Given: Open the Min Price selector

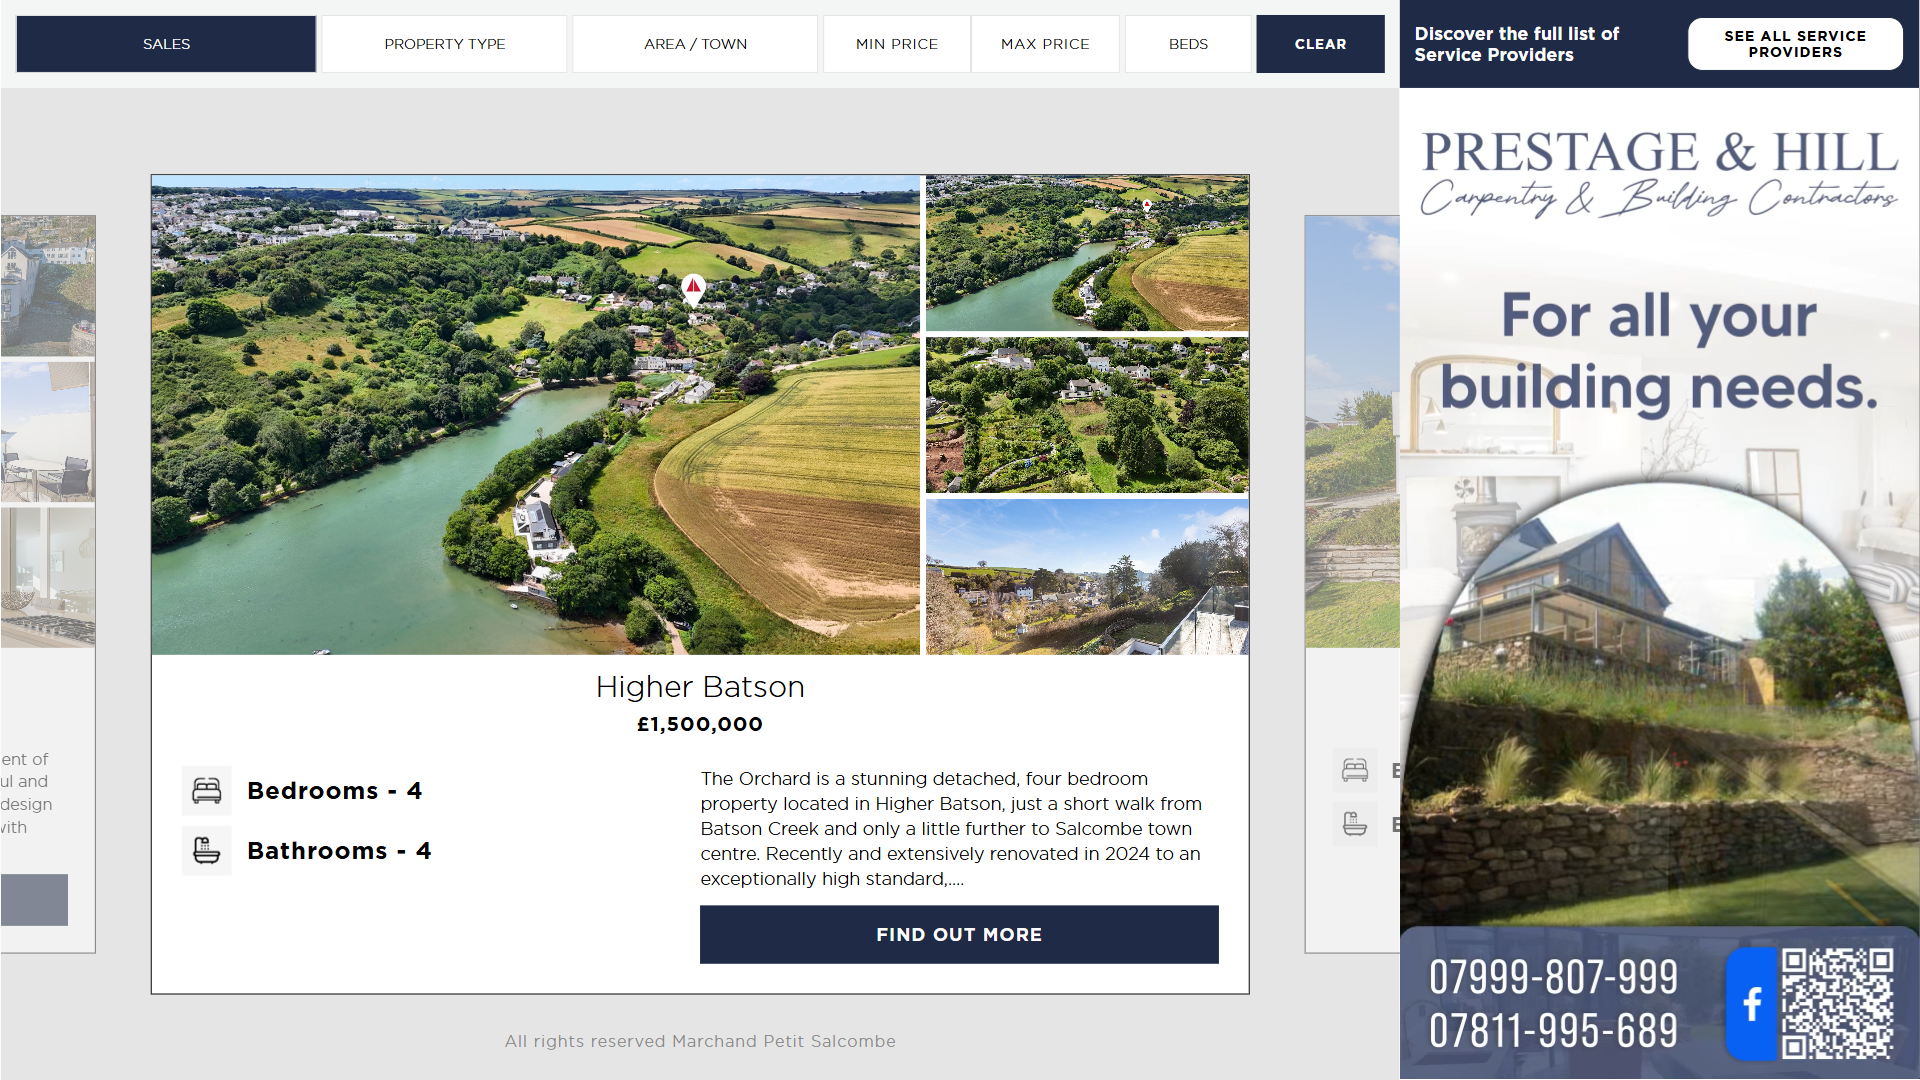Looking at the screenshot, I should [896, 44].
